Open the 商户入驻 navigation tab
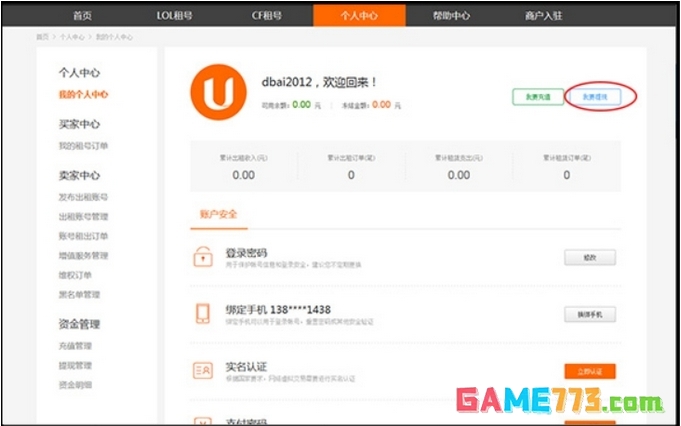 tap(544, 16)
